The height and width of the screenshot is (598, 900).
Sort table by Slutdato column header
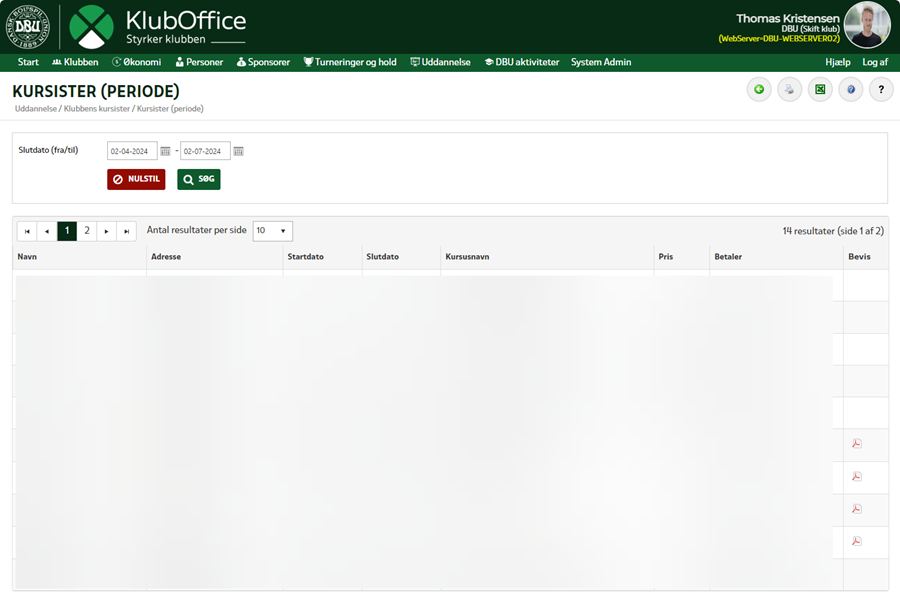[x=382, y=257]
